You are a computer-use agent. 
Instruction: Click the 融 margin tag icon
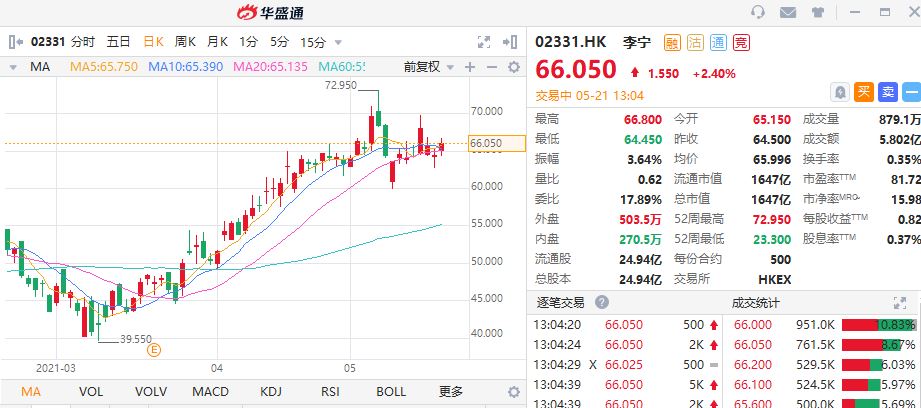(672, 42)
